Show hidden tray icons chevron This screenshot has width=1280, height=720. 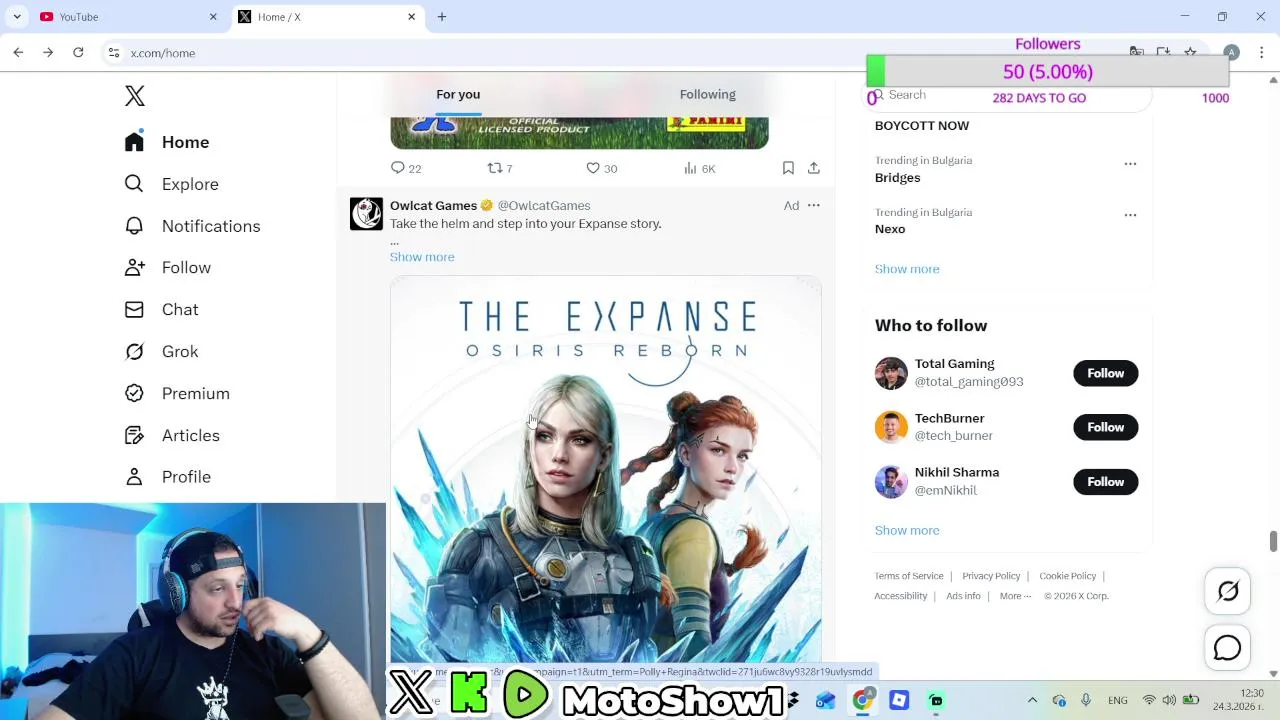1032,700
